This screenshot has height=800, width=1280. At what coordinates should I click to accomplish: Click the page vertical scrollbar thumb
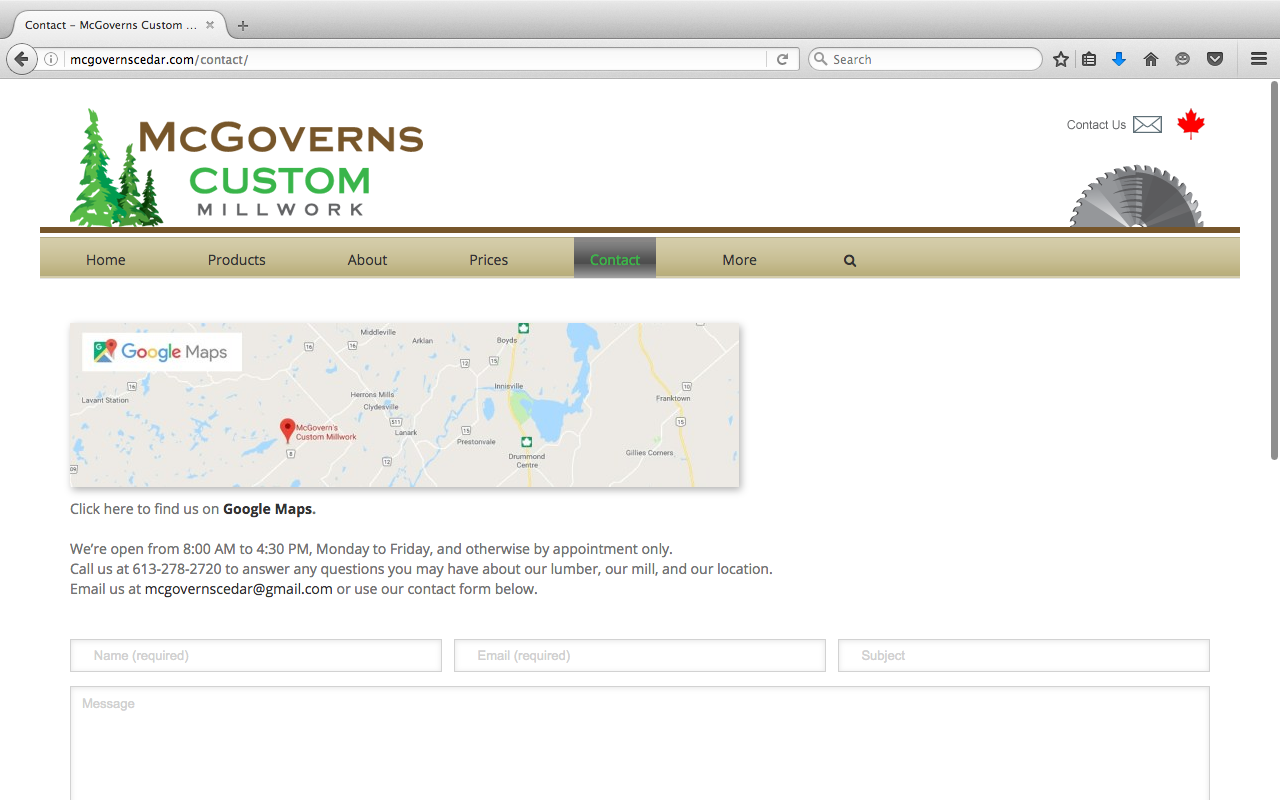[1274, 270]
